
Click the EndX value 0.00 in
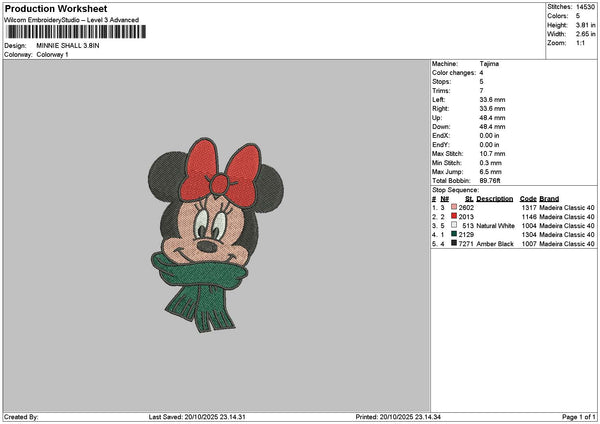(489, 136)
